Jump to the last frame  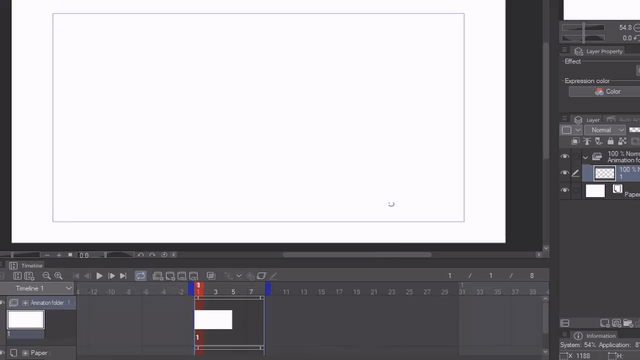[123, 276]
